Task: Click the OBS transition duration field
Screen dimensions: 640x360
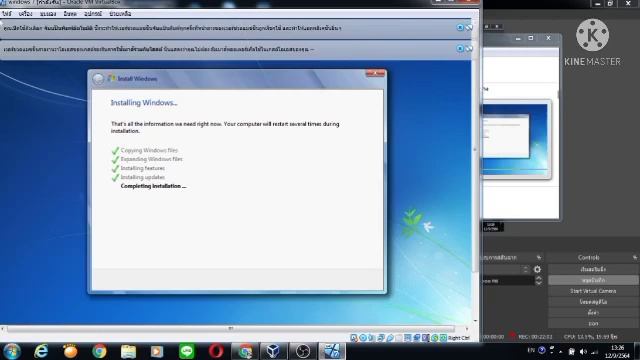Action: click(x=508, y=281)
